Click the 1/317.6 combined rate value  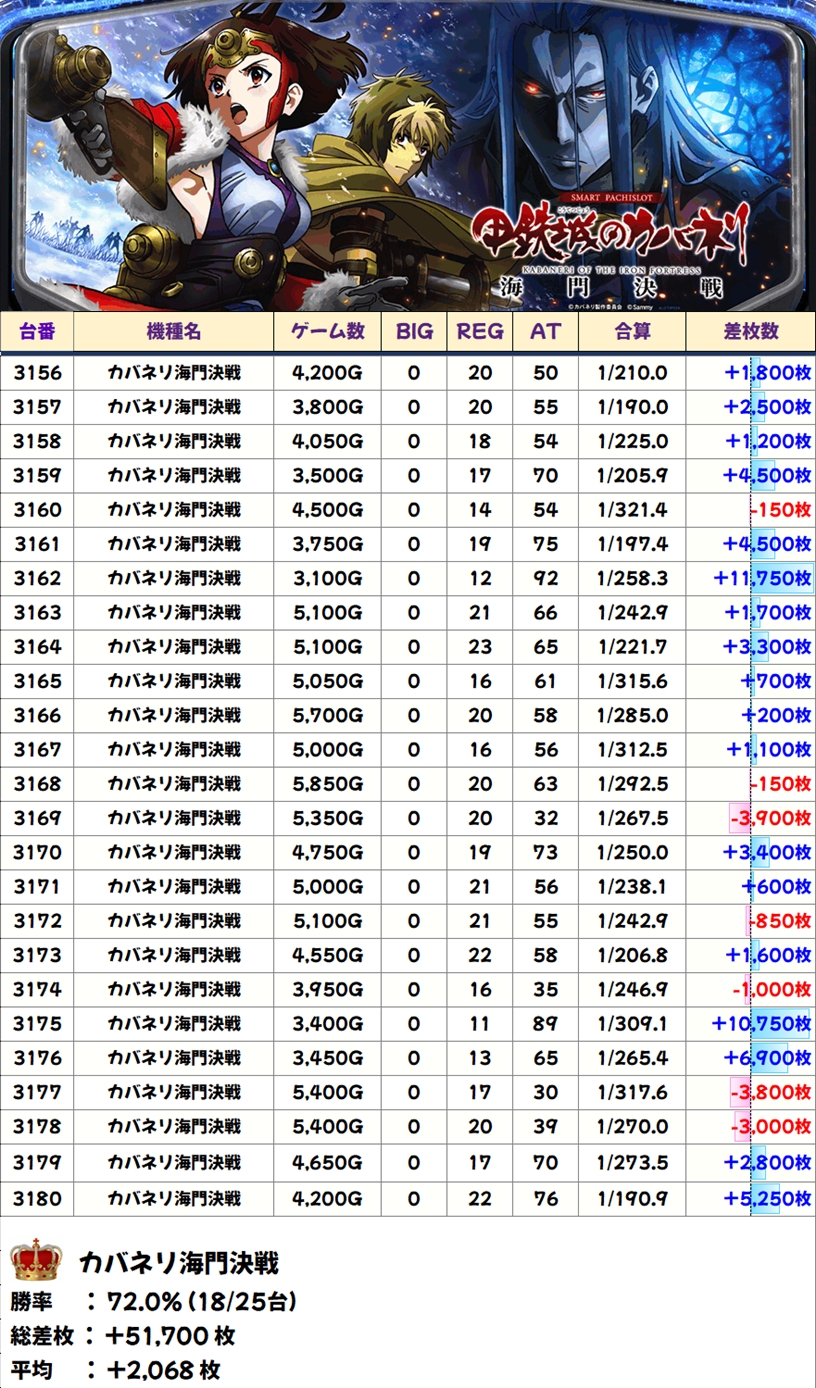632,1092
